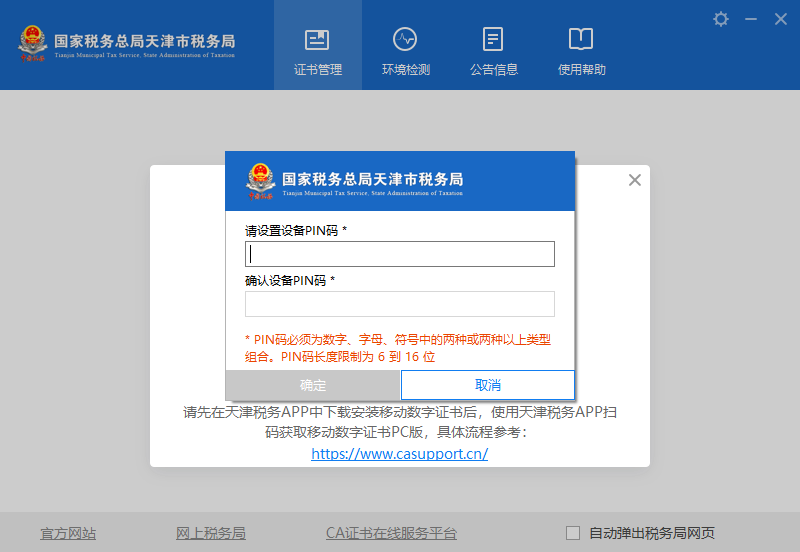Image resolution: width=800 pixels, height=552 pixels.
Task: Switch to 环境检测 tab
Action: tap(406, 51)
